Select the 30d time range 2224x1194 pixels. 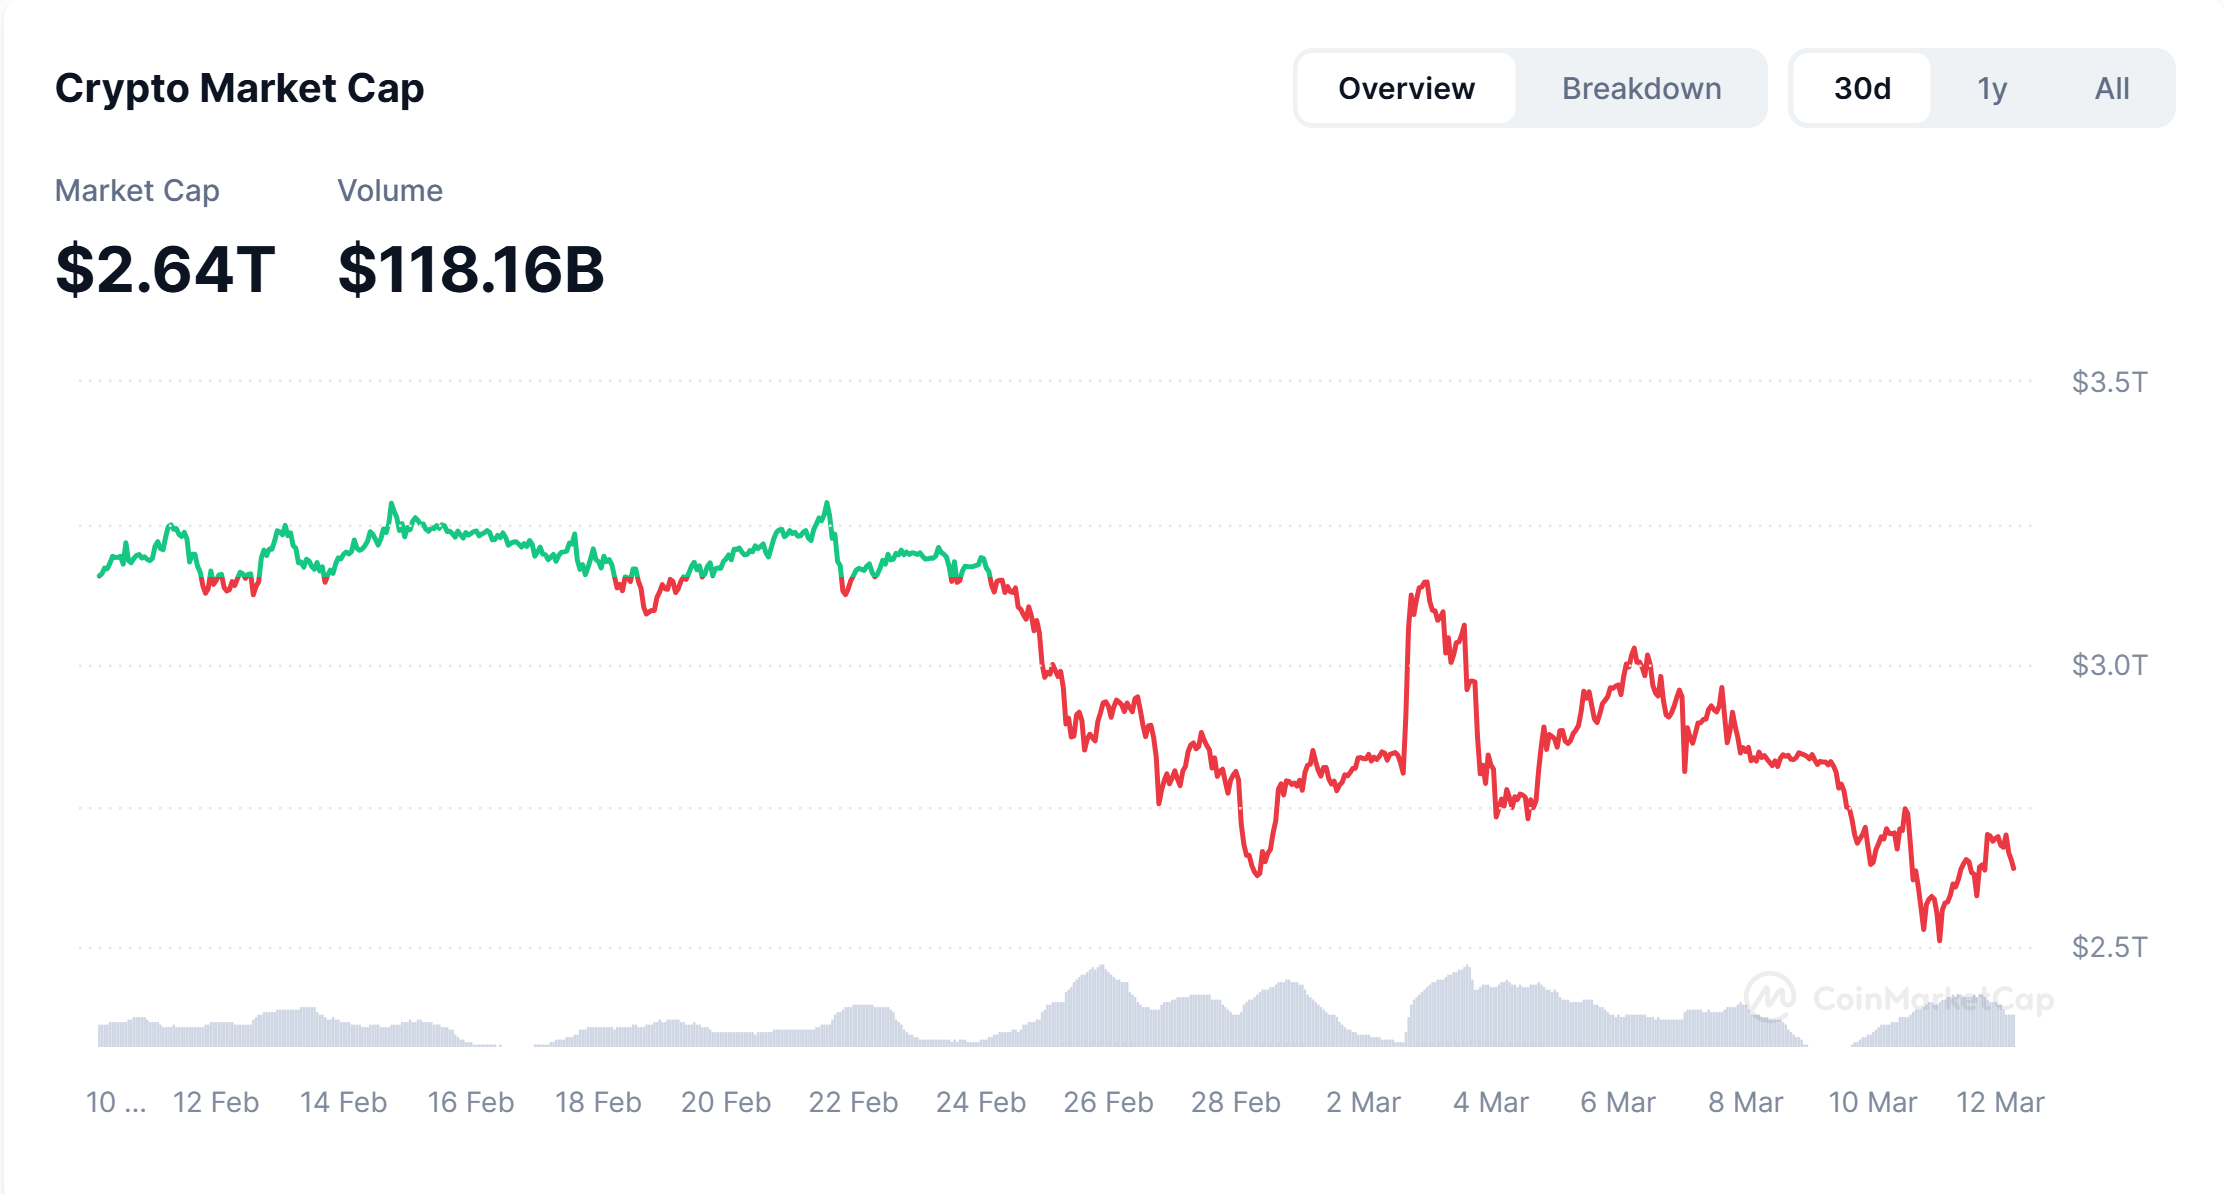point(1862,89)
